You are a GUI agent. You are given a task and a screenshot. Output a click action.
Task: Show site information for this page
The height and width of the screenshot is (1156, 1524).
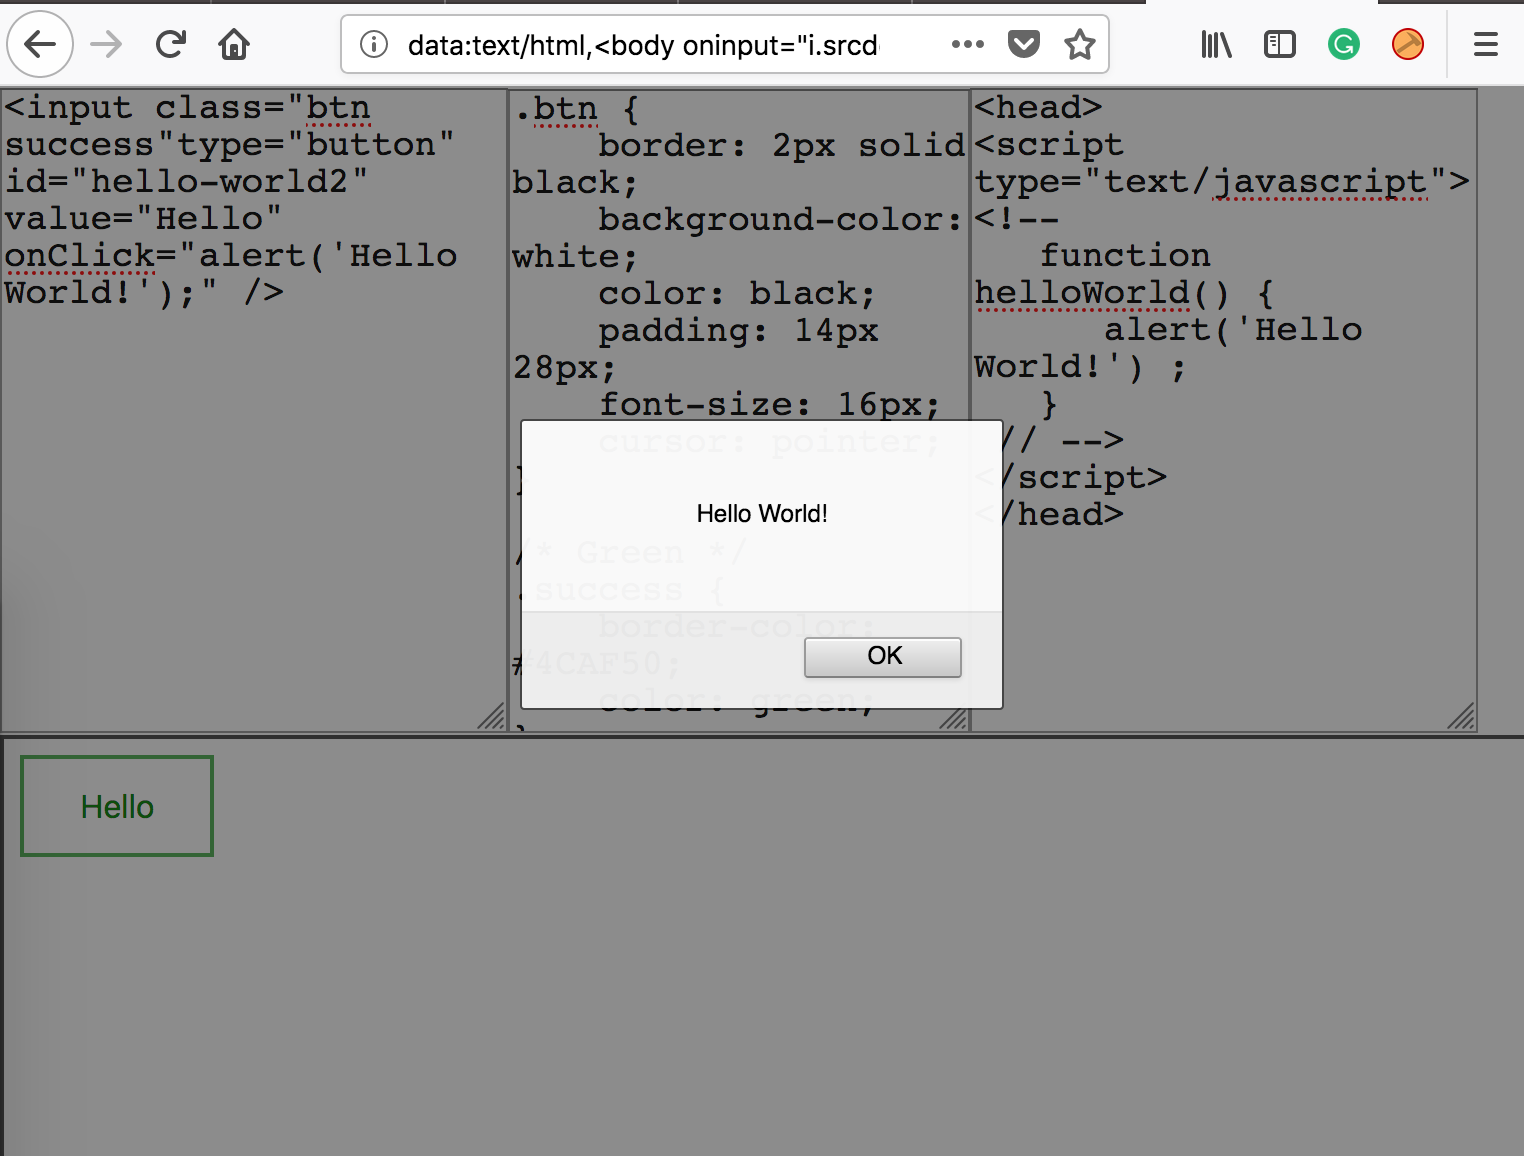374,44
